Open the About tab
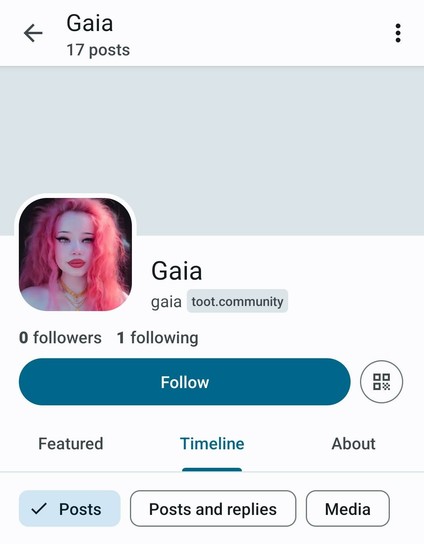Viewport: 424px width, 544px height. (353, 444)
